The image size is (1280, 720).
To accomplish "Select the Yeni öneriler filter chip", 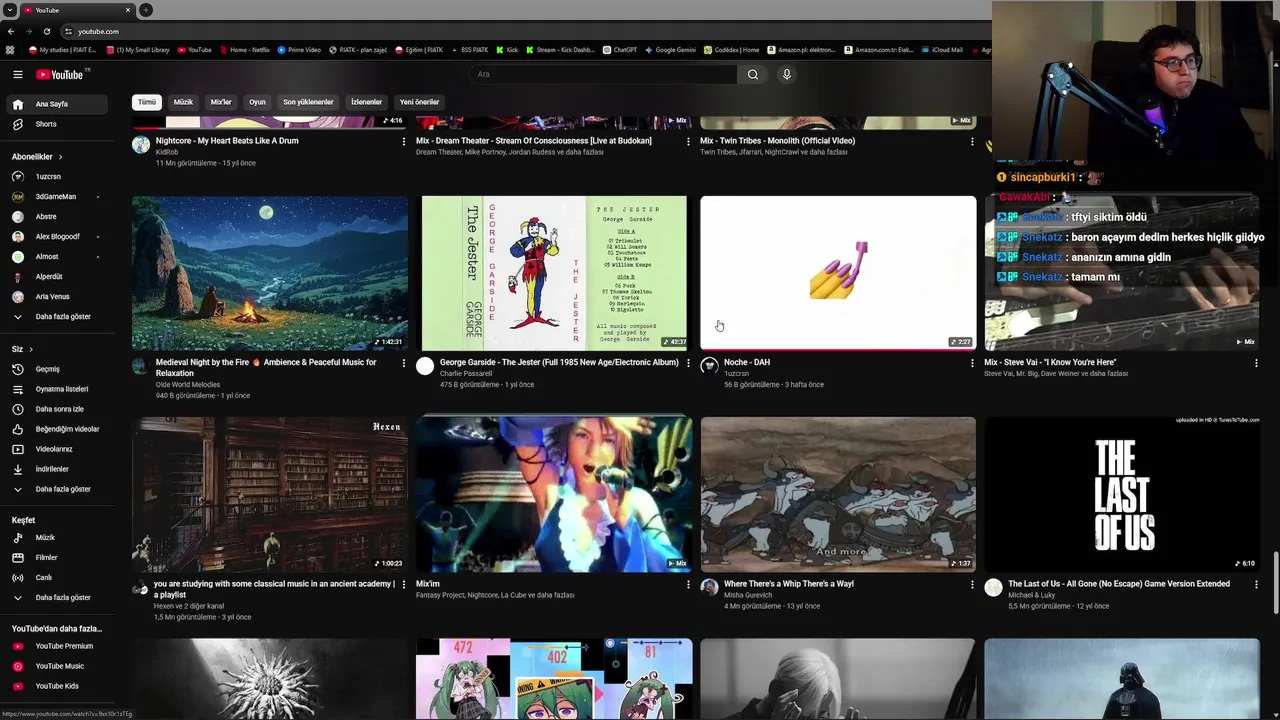I will coord(419,102).
